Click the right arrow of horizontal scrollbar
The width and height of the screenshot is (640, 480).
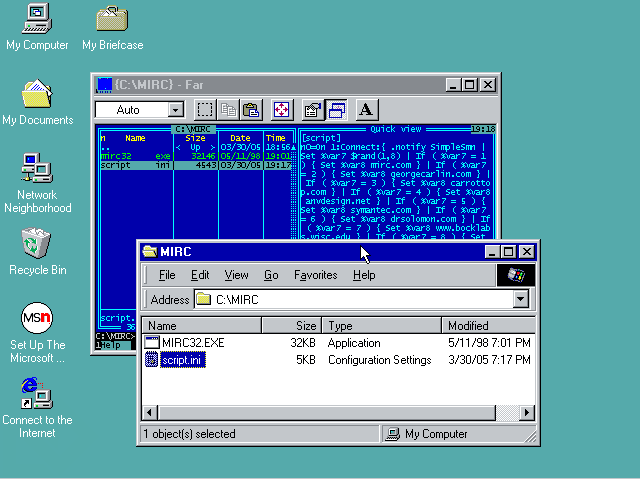(x=527, y=413)
